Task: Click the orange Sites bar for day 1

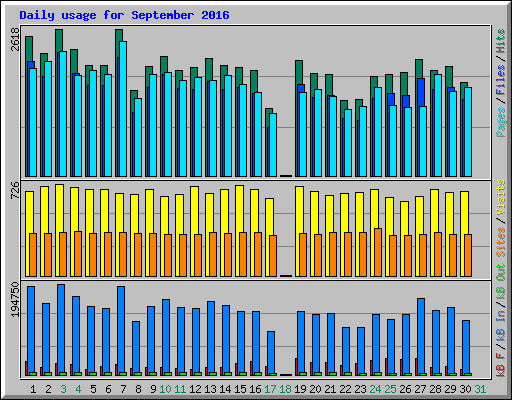Action: coord(33,255)
